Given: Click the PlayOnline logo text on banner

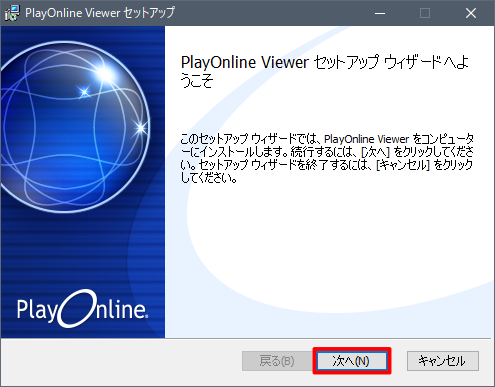Looking at the screenshot, I should 82,309.
